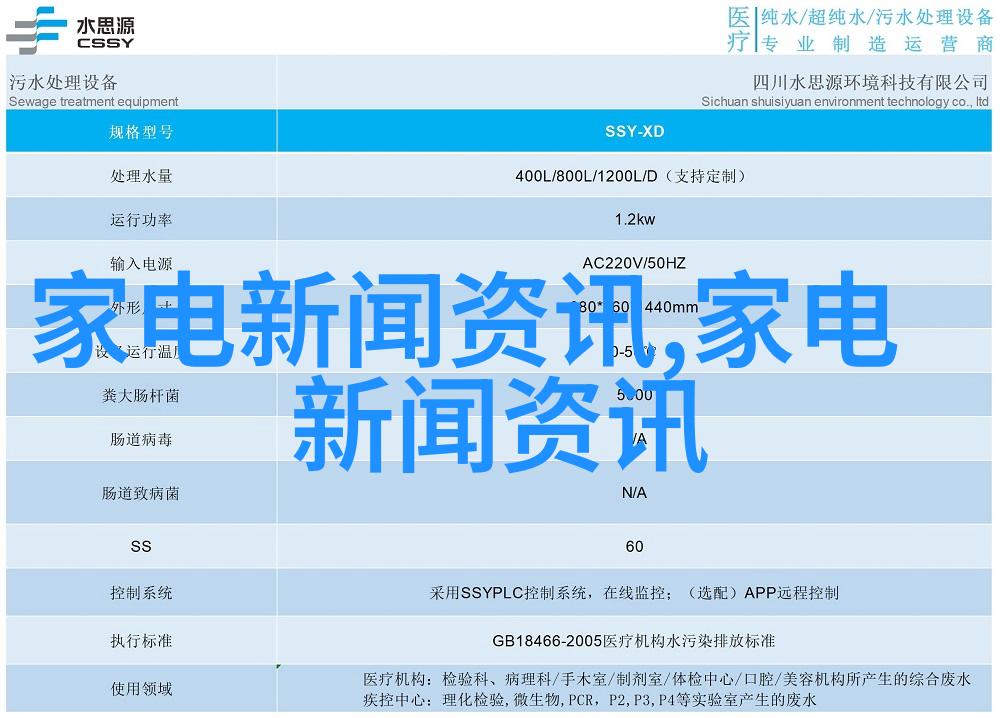This screenshot has height=718, width=1000.
Task: Click the SSY-XD model header cell
Action: pyautogui.click(x=635, y=131)
